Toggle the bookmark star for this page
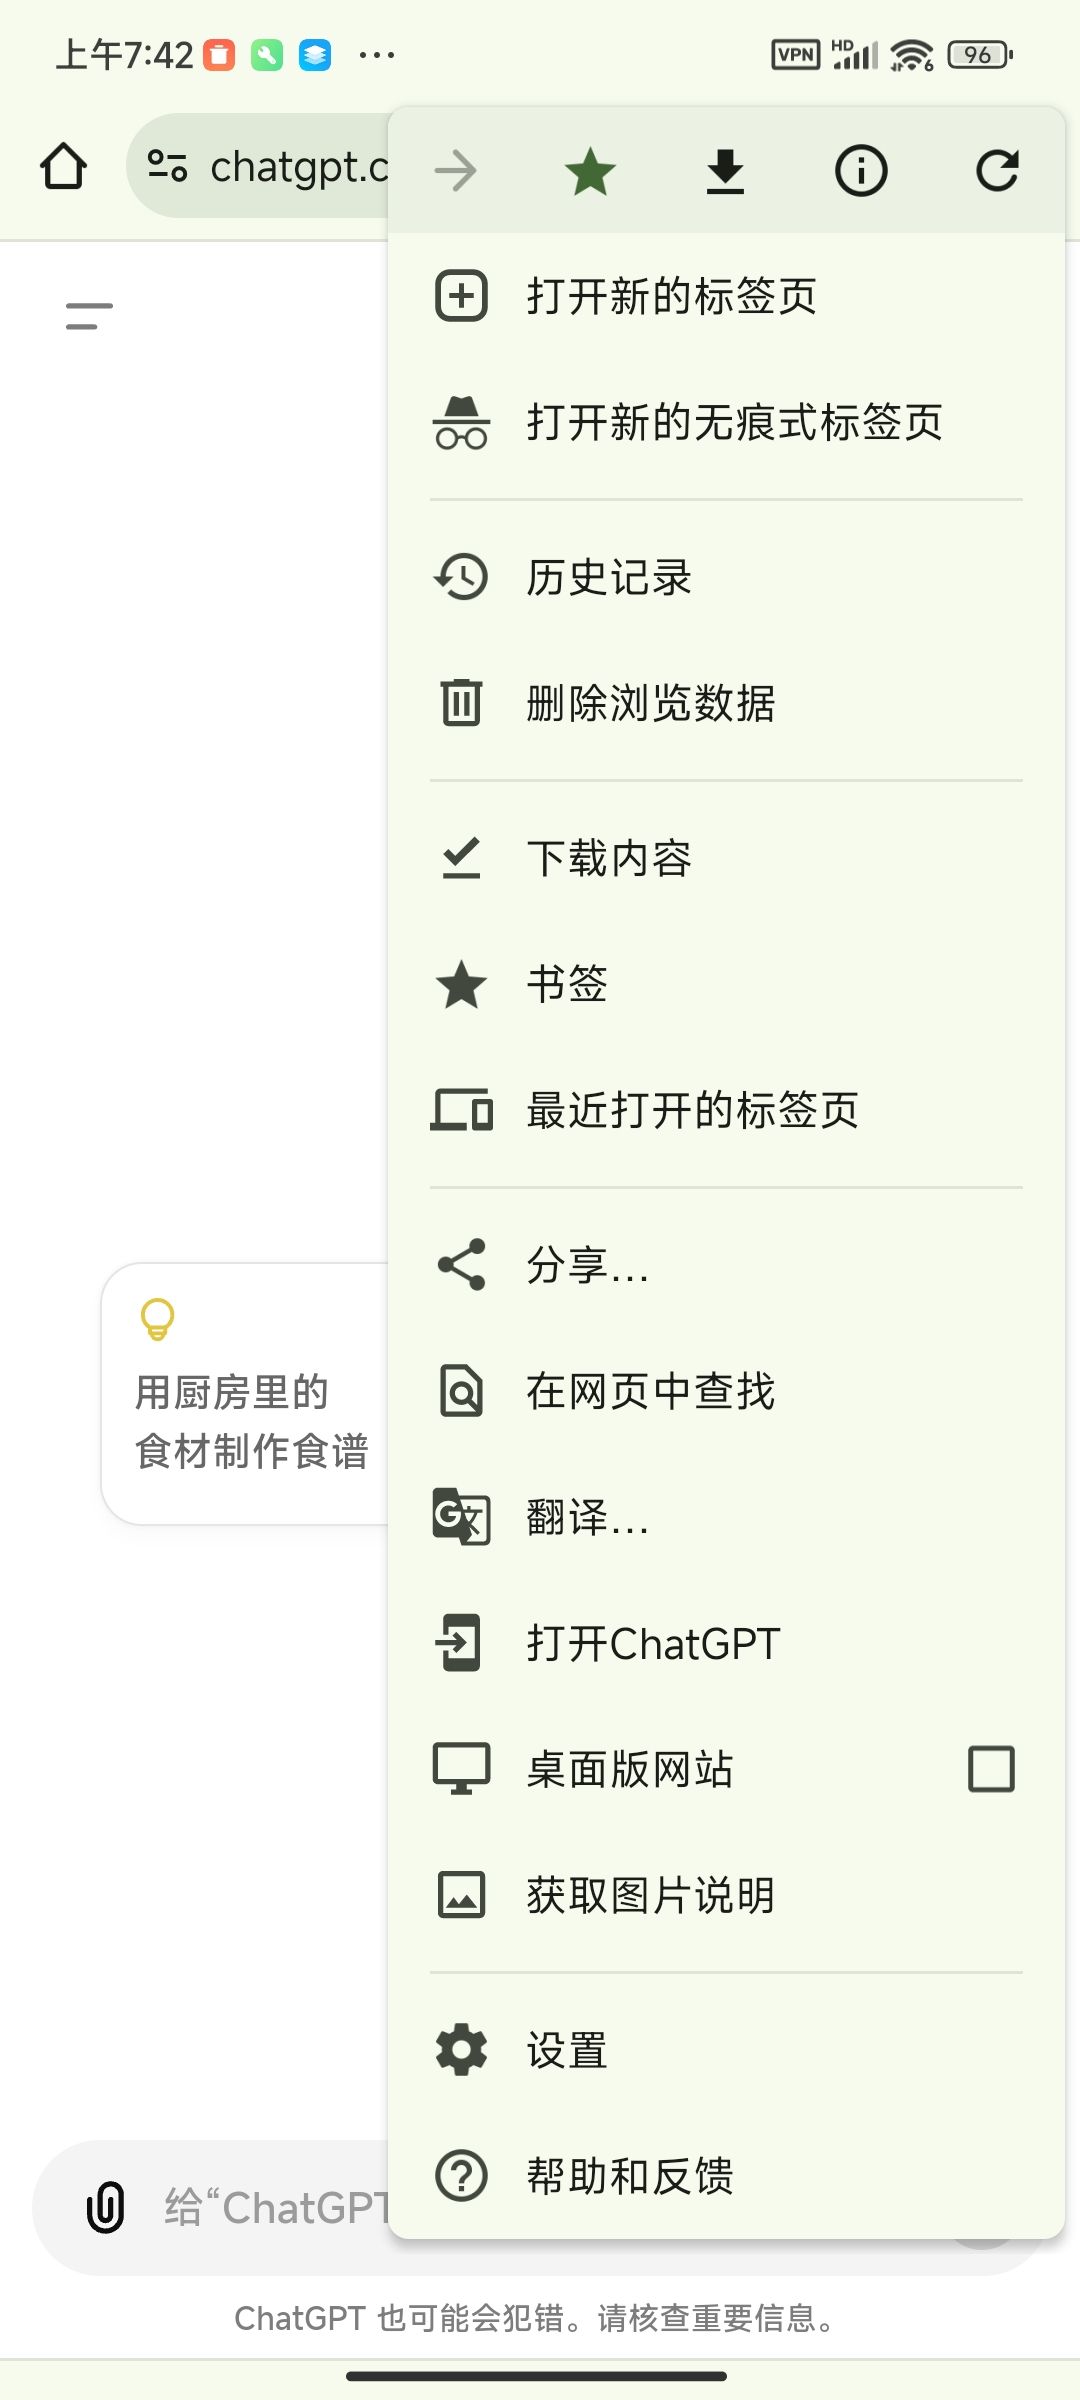 point(590,171)
